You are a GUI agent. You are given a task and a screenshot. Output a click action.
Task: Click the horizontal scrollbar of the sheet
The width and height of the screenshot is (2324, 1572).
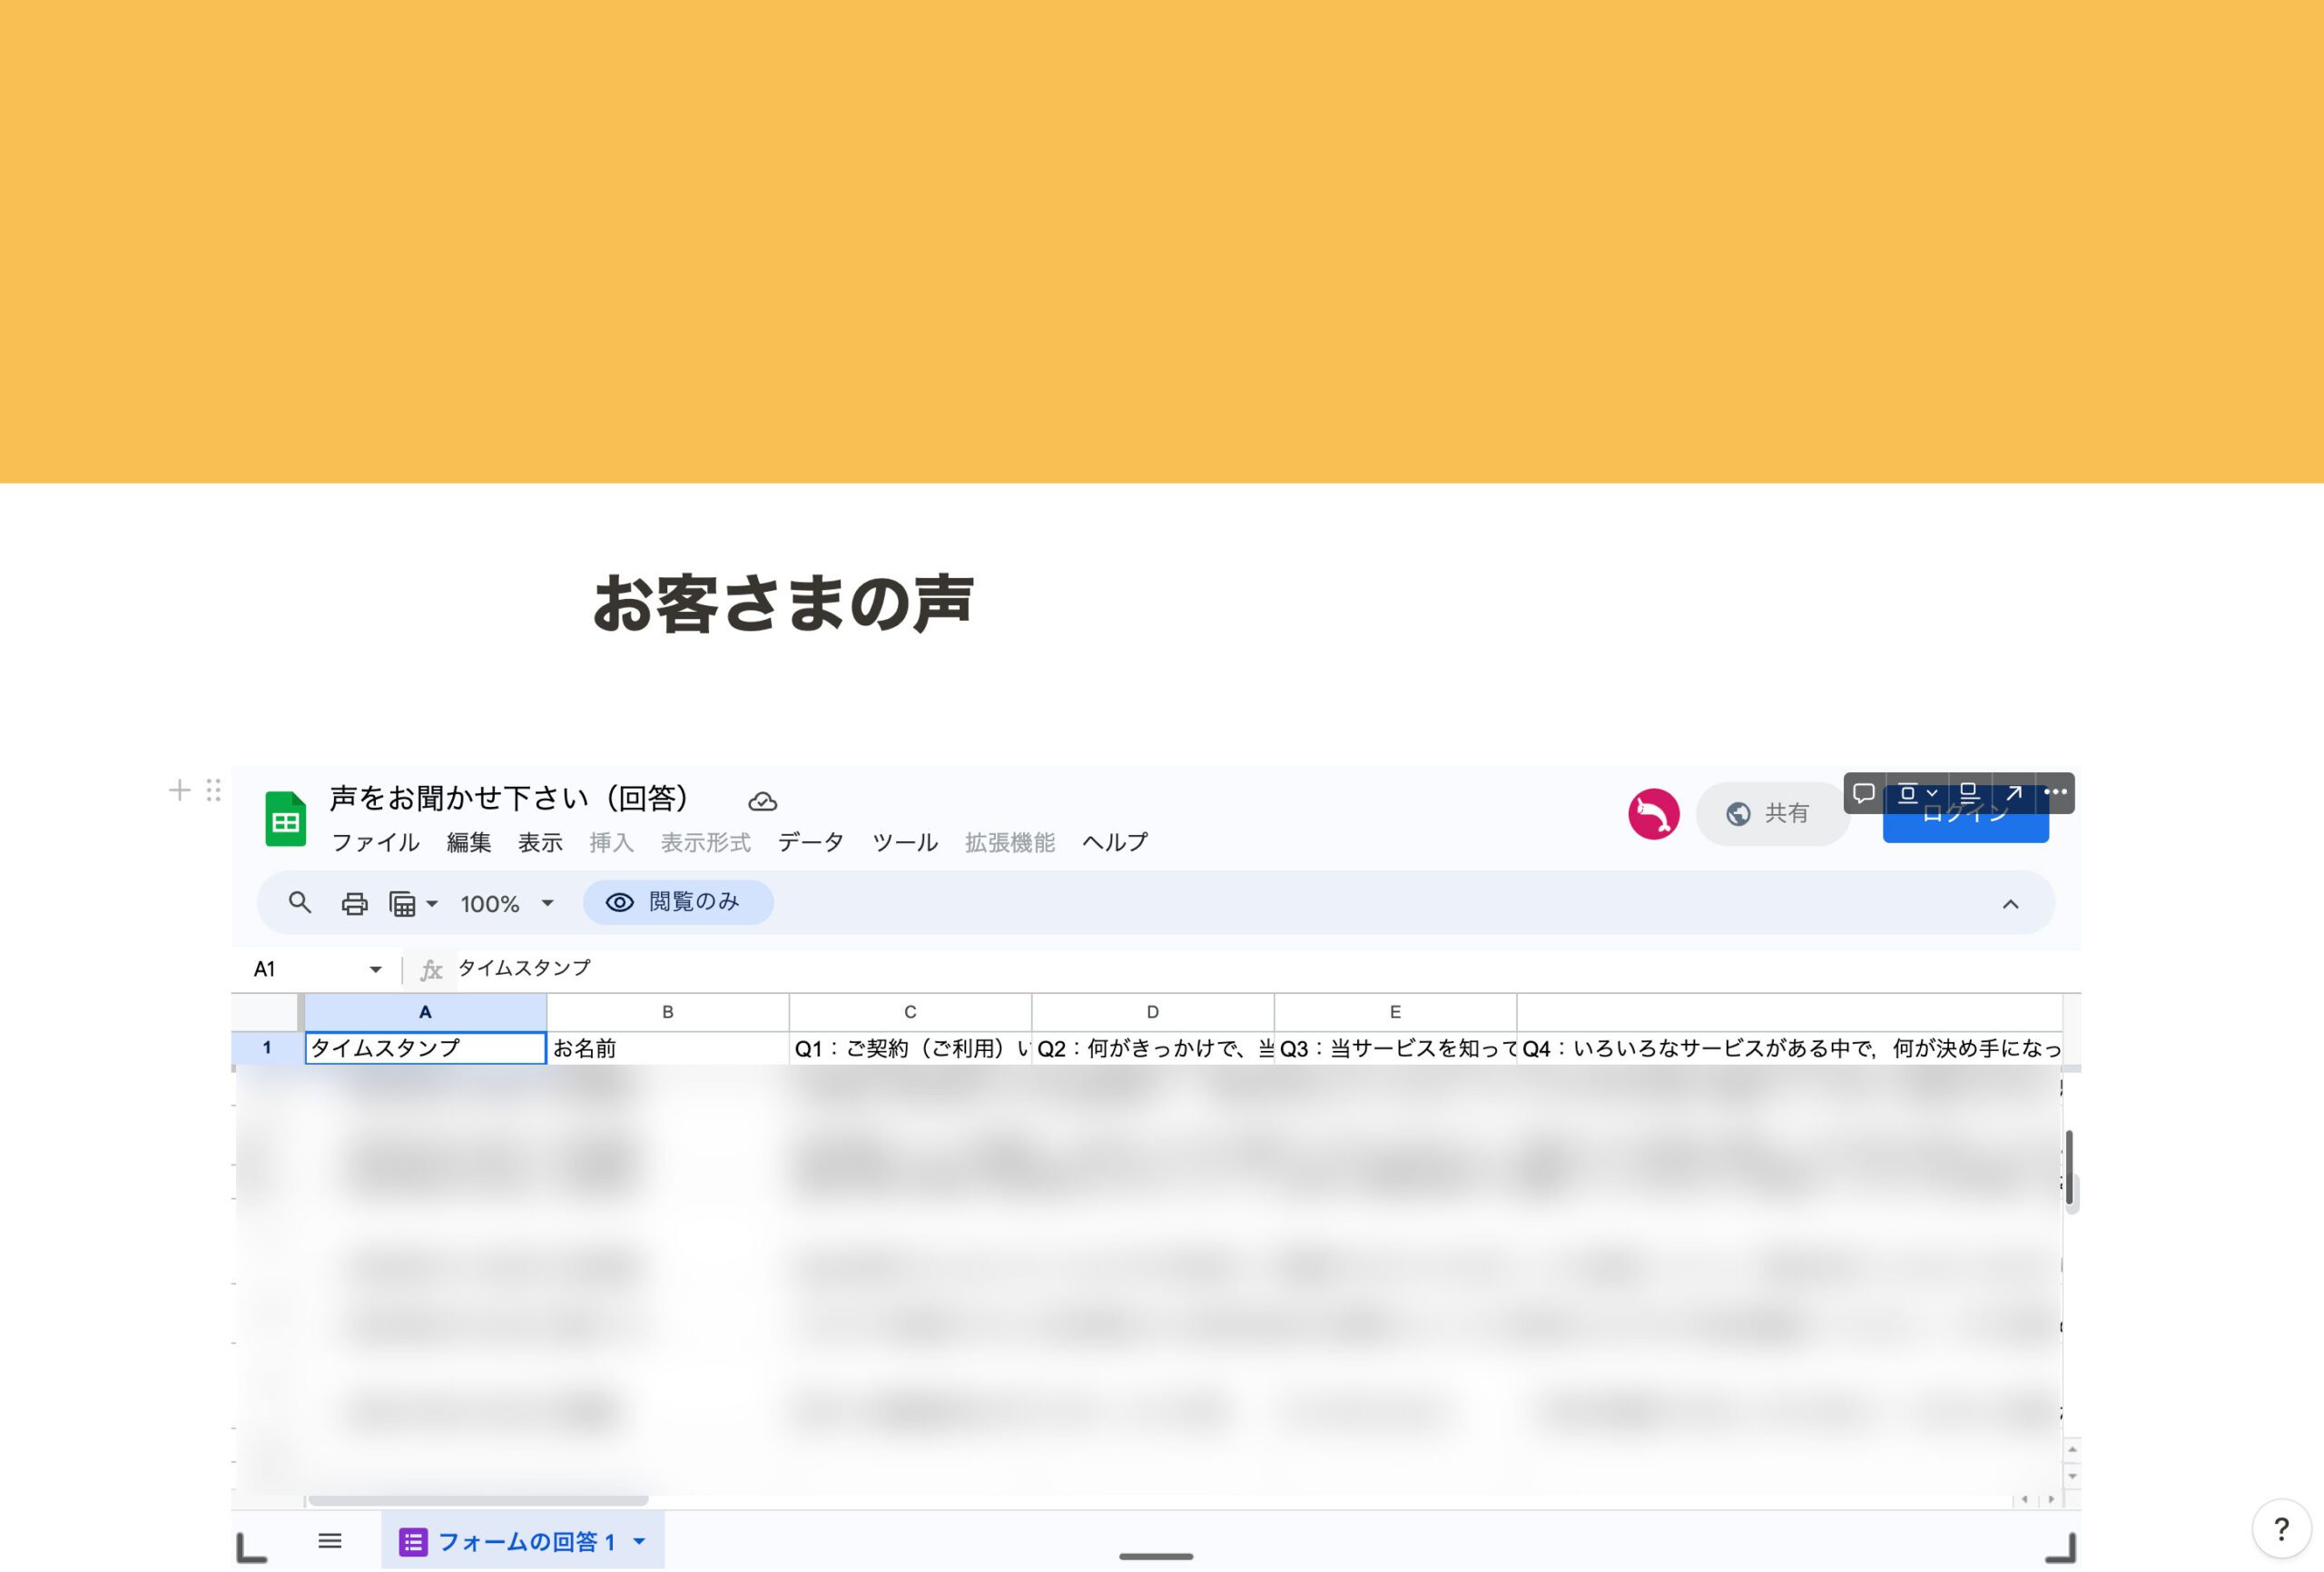[478, 1500]
